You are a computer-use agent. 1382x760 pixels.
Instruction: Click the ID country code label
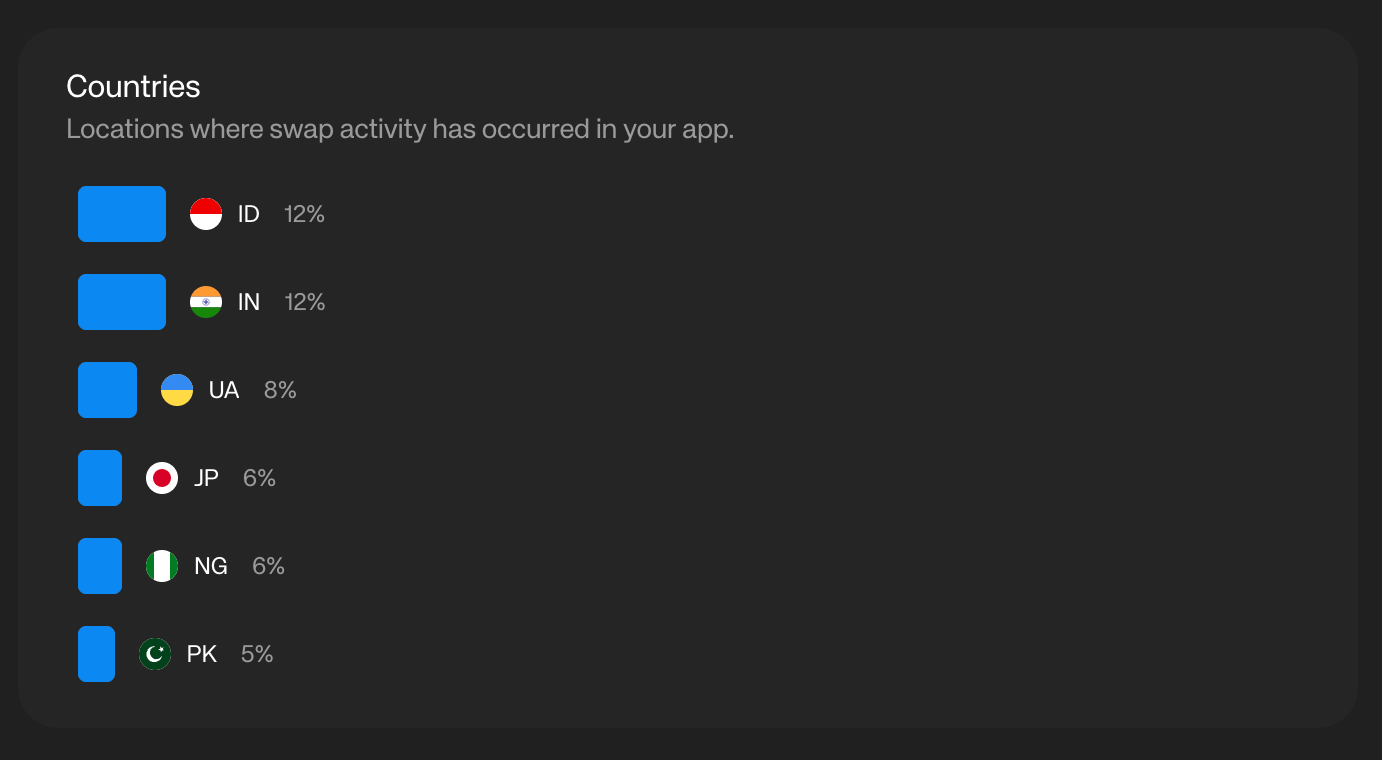249,214
